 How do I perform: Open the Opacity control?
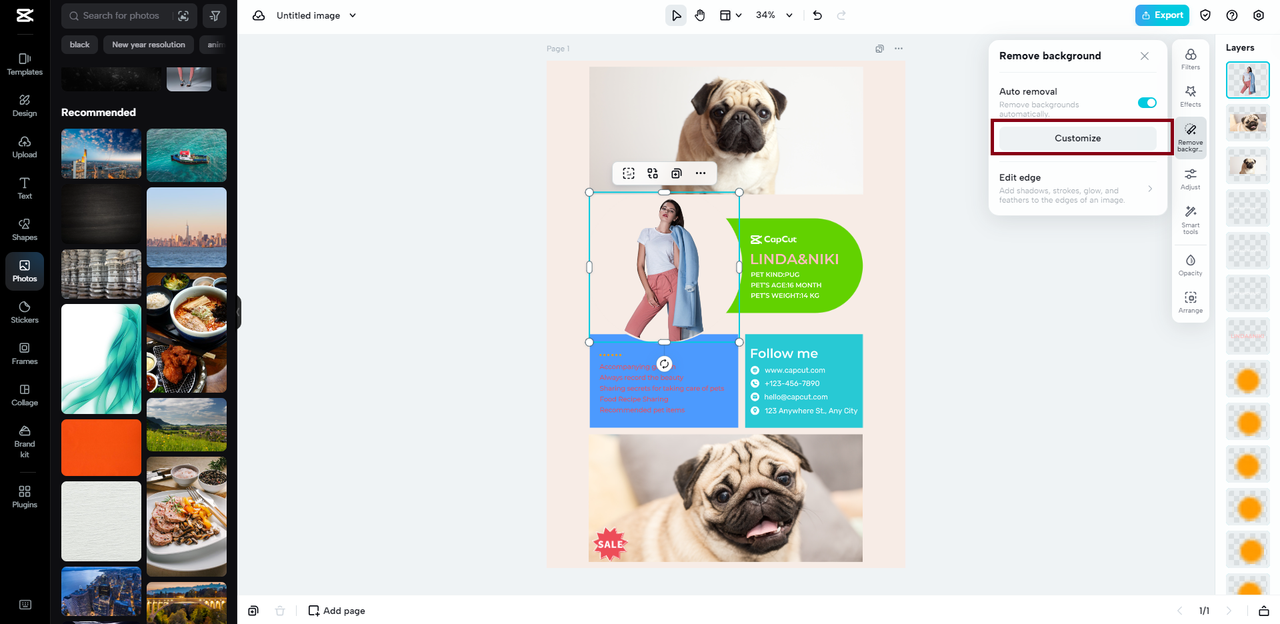pyautogui.click(x=1190, y=265)
